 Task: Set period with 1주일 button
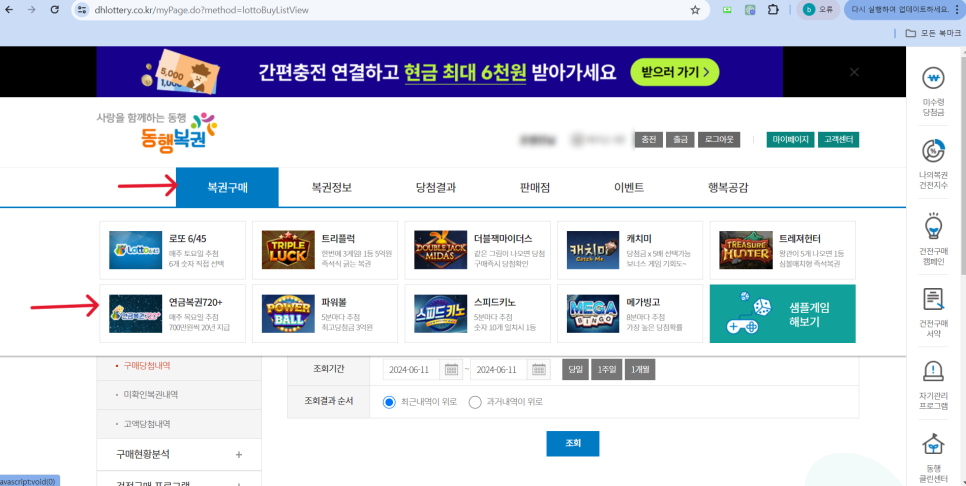point(607,370)
